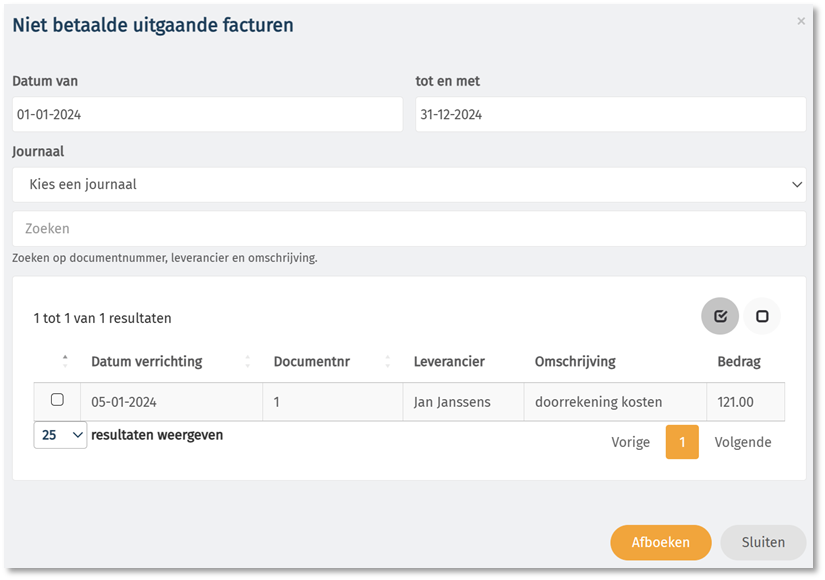Close the dialog with the X icon

tap(801, 21)
